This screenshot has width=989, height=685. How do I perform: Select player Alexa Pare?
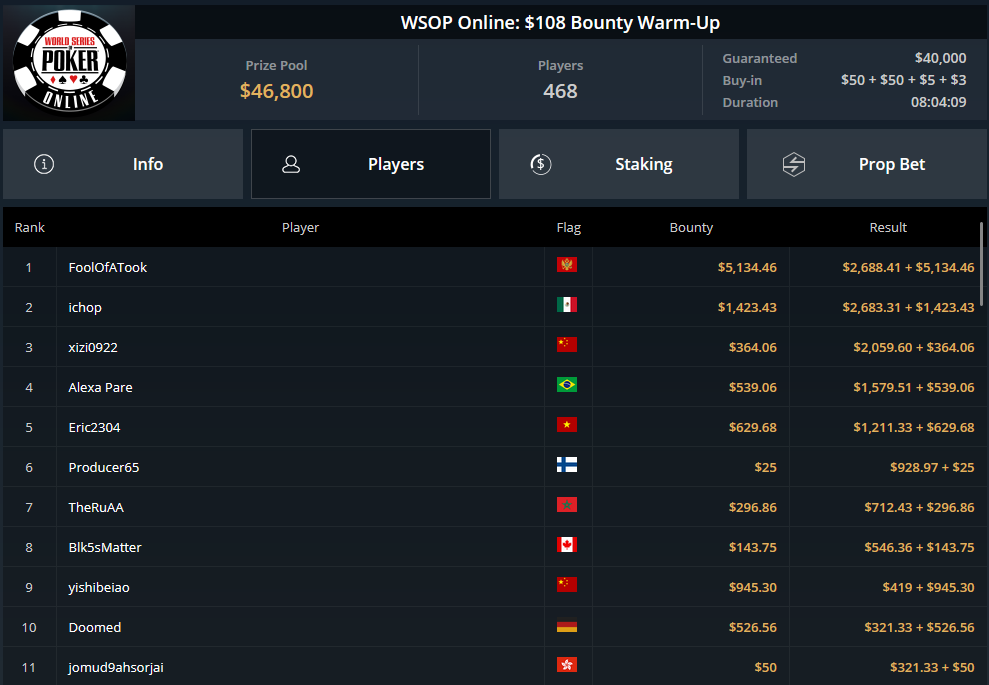[100, 387]
